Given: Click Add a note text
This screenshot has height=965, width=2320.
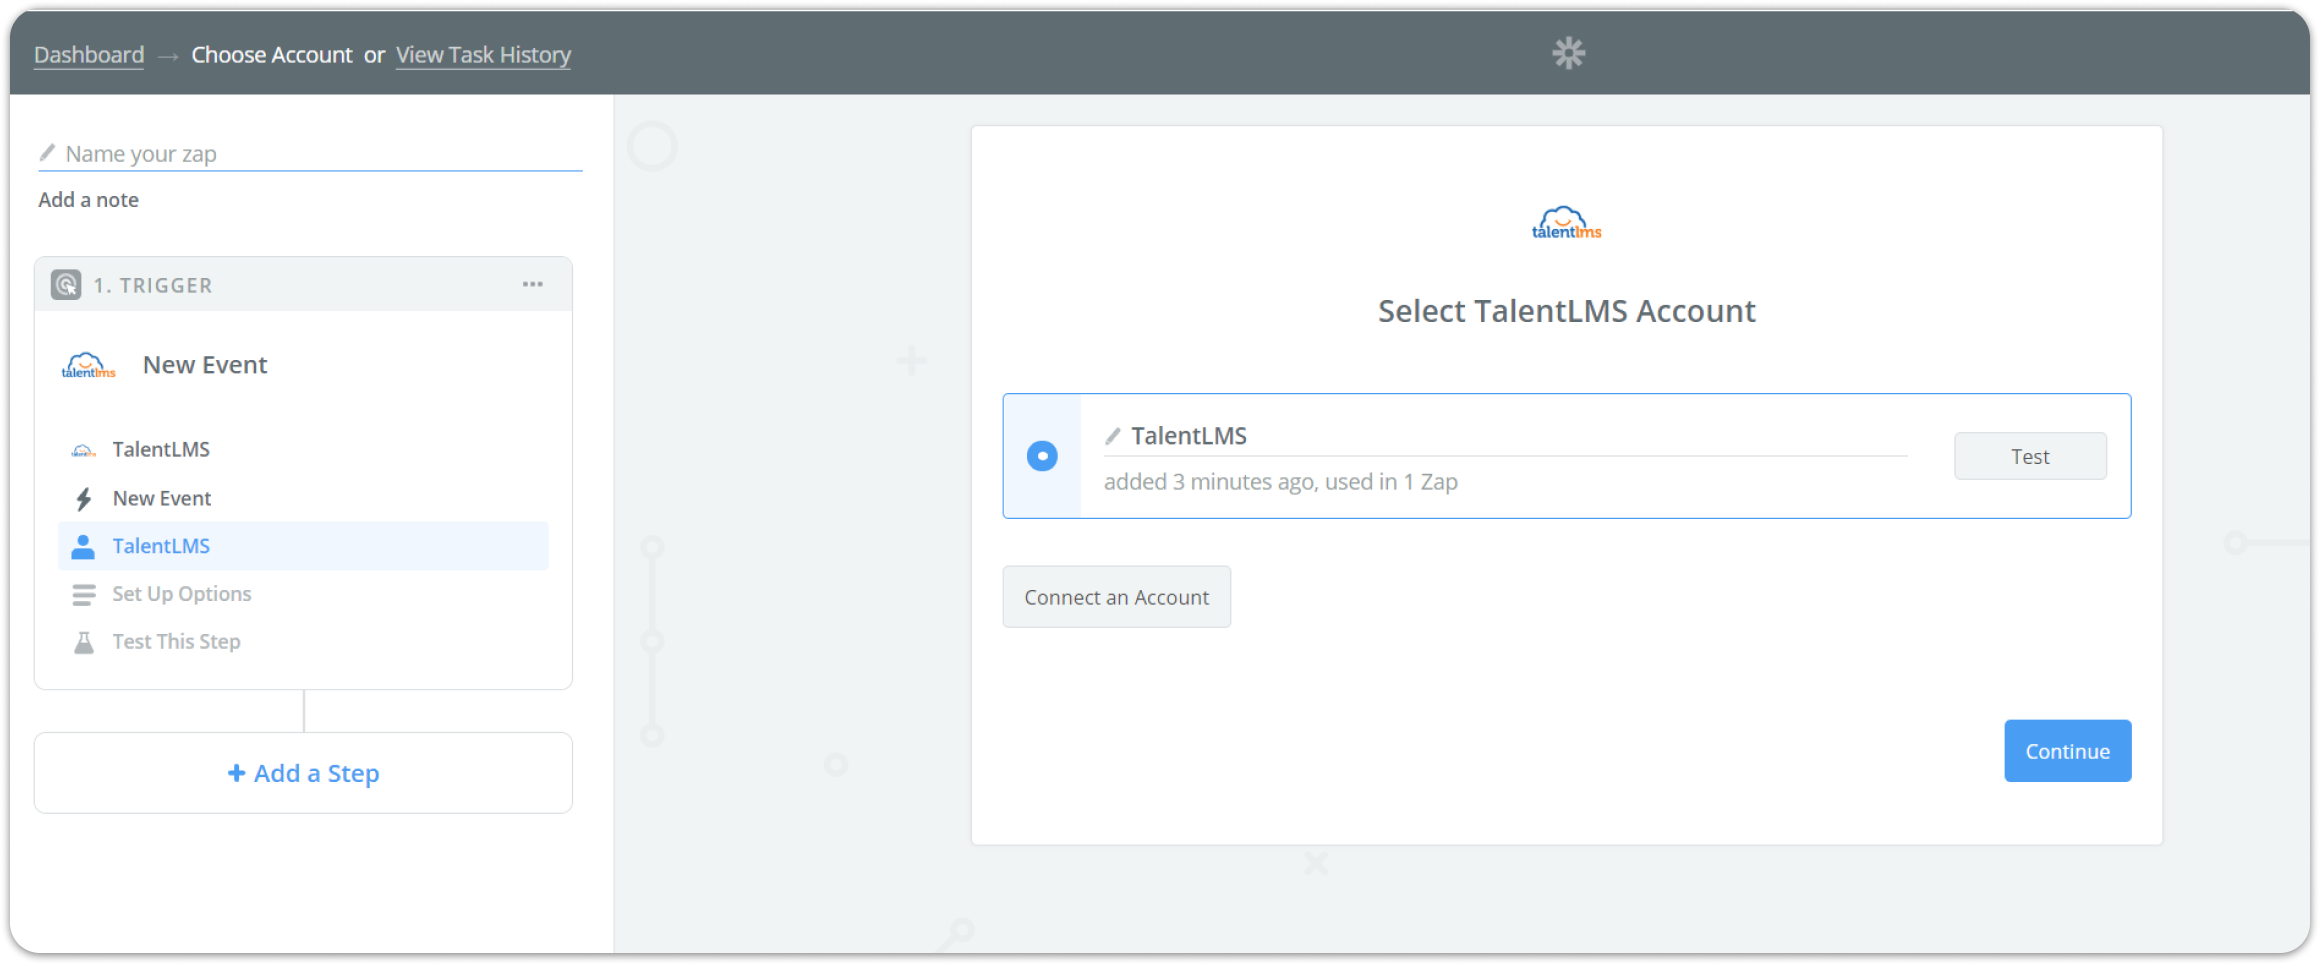Looking at the screenshot, I should click(x=89, y=200).
